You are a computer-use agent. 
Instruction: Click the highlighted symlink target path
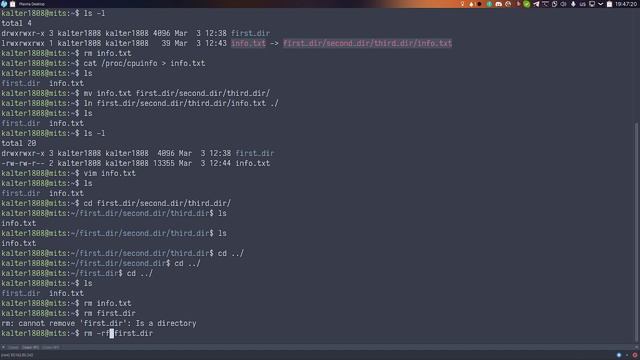367,43
